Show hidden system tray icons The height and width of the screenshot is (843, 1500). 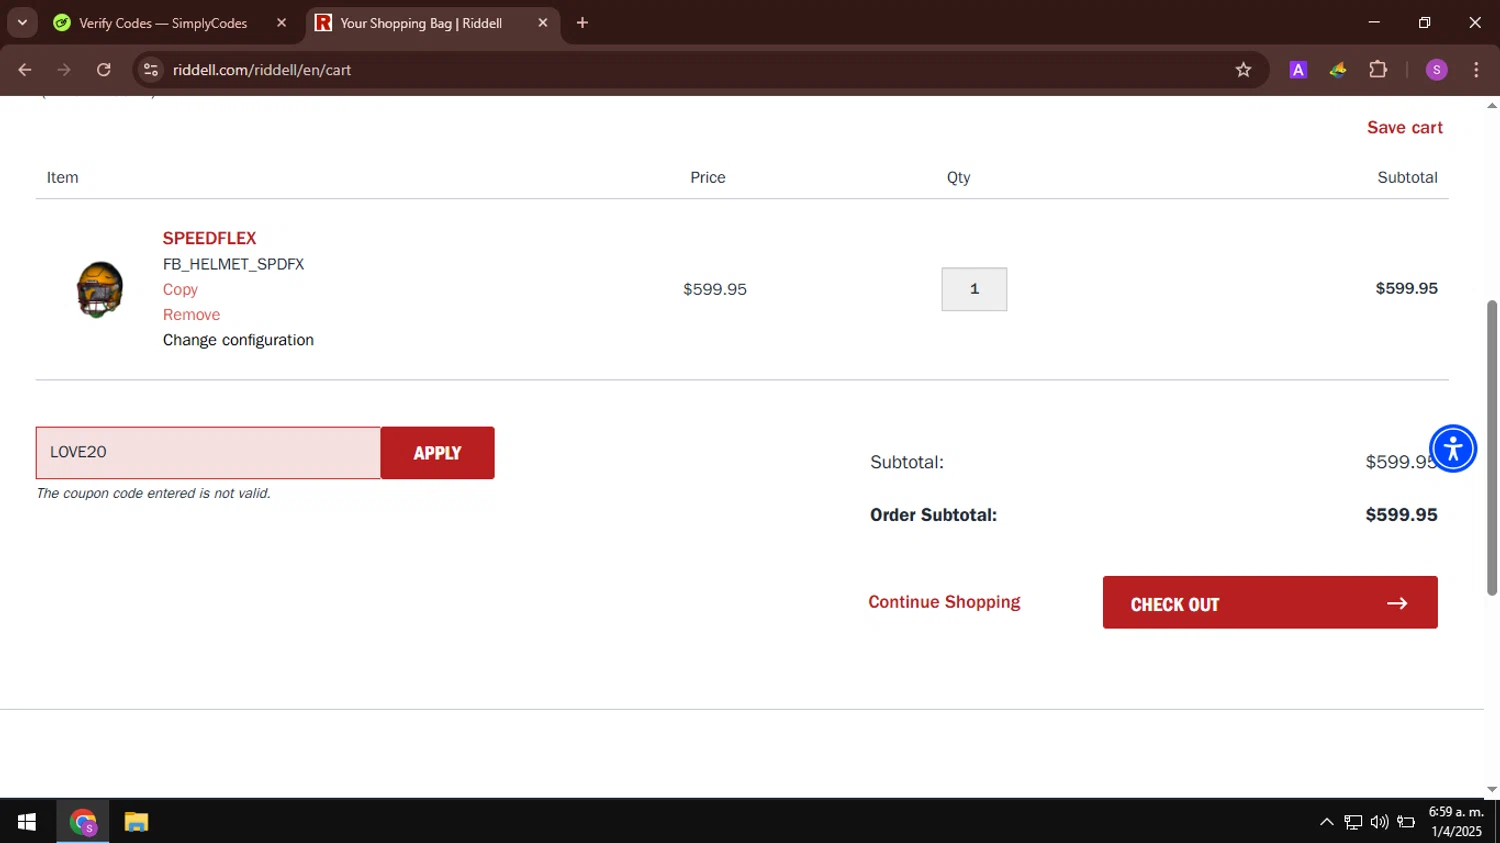[x=1326, y=822]
